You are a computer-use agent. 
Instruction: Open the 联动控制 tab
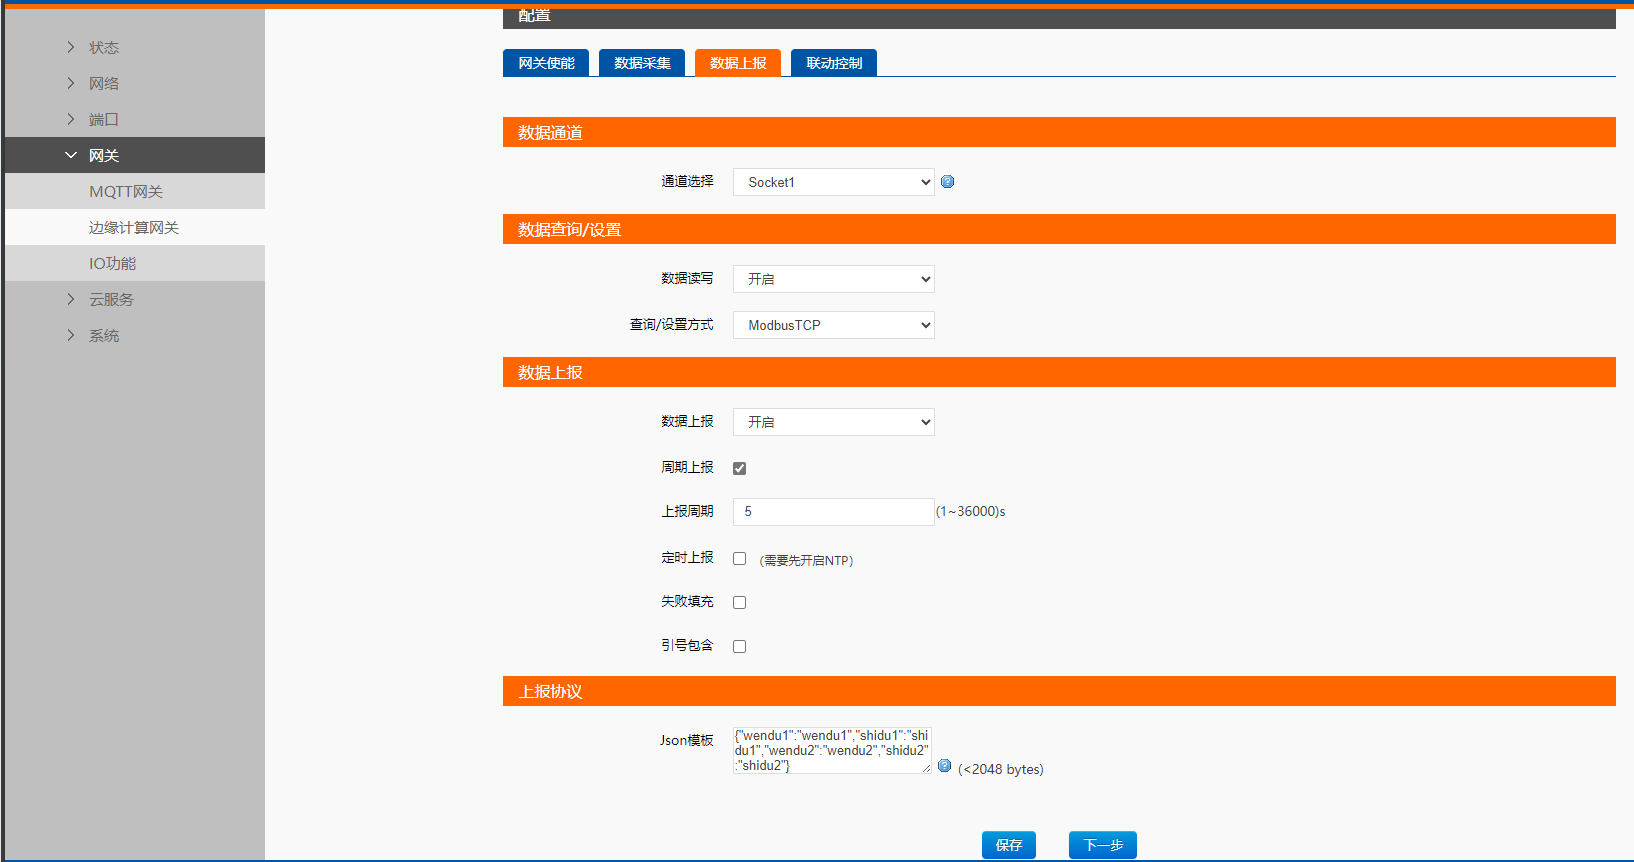833,63
